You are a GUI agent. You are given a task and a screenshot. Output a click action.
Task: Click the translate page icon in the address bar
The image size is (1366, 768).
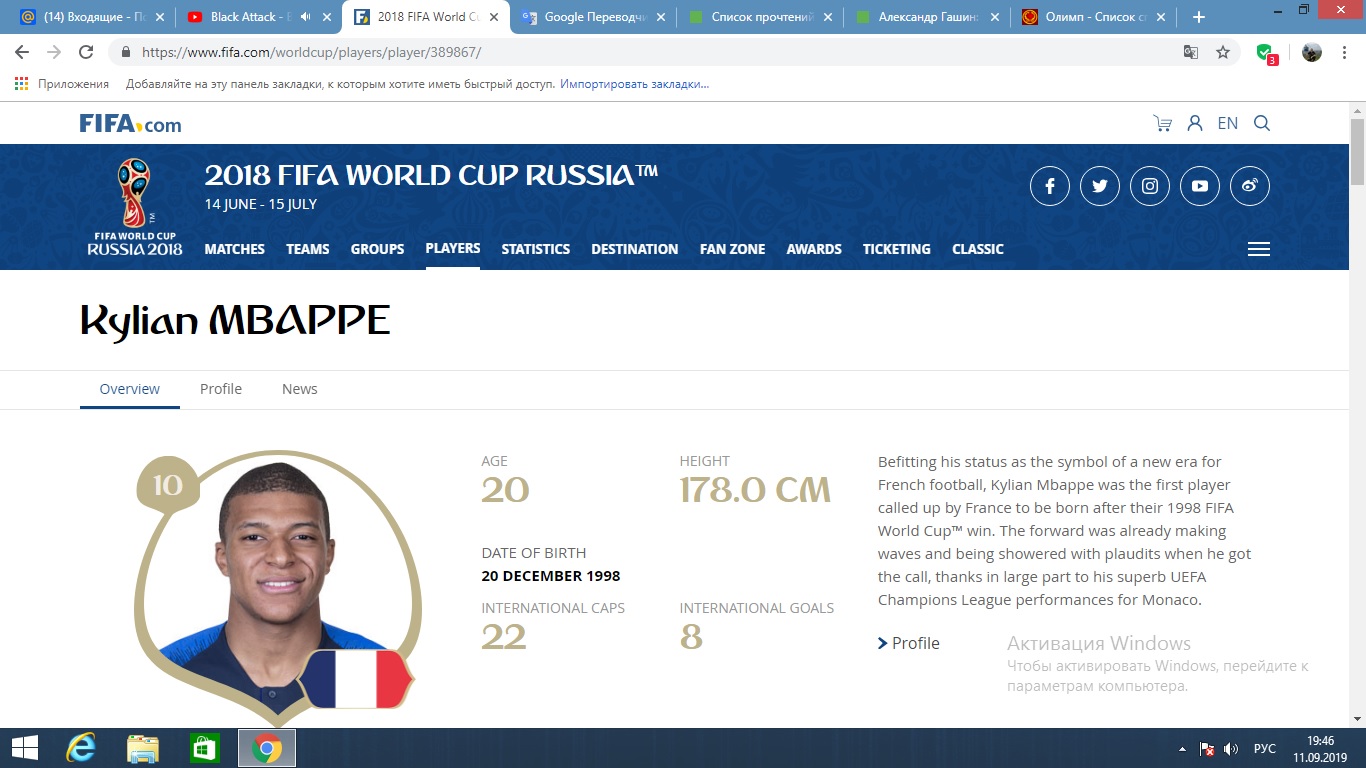[x=1191, y=52]
